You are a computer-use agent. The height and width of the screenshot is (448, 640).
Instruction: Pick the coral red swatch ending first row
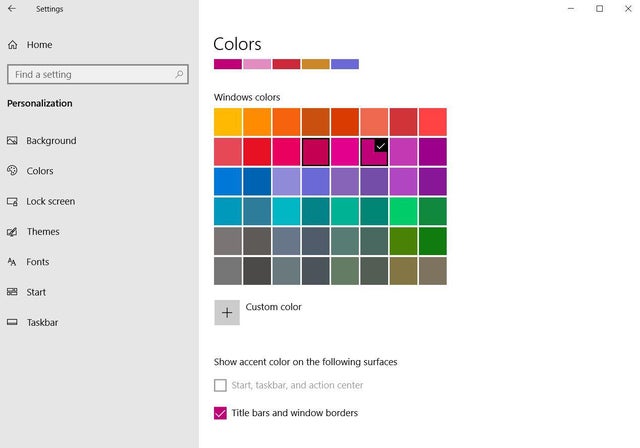click(x=433, y=122)
